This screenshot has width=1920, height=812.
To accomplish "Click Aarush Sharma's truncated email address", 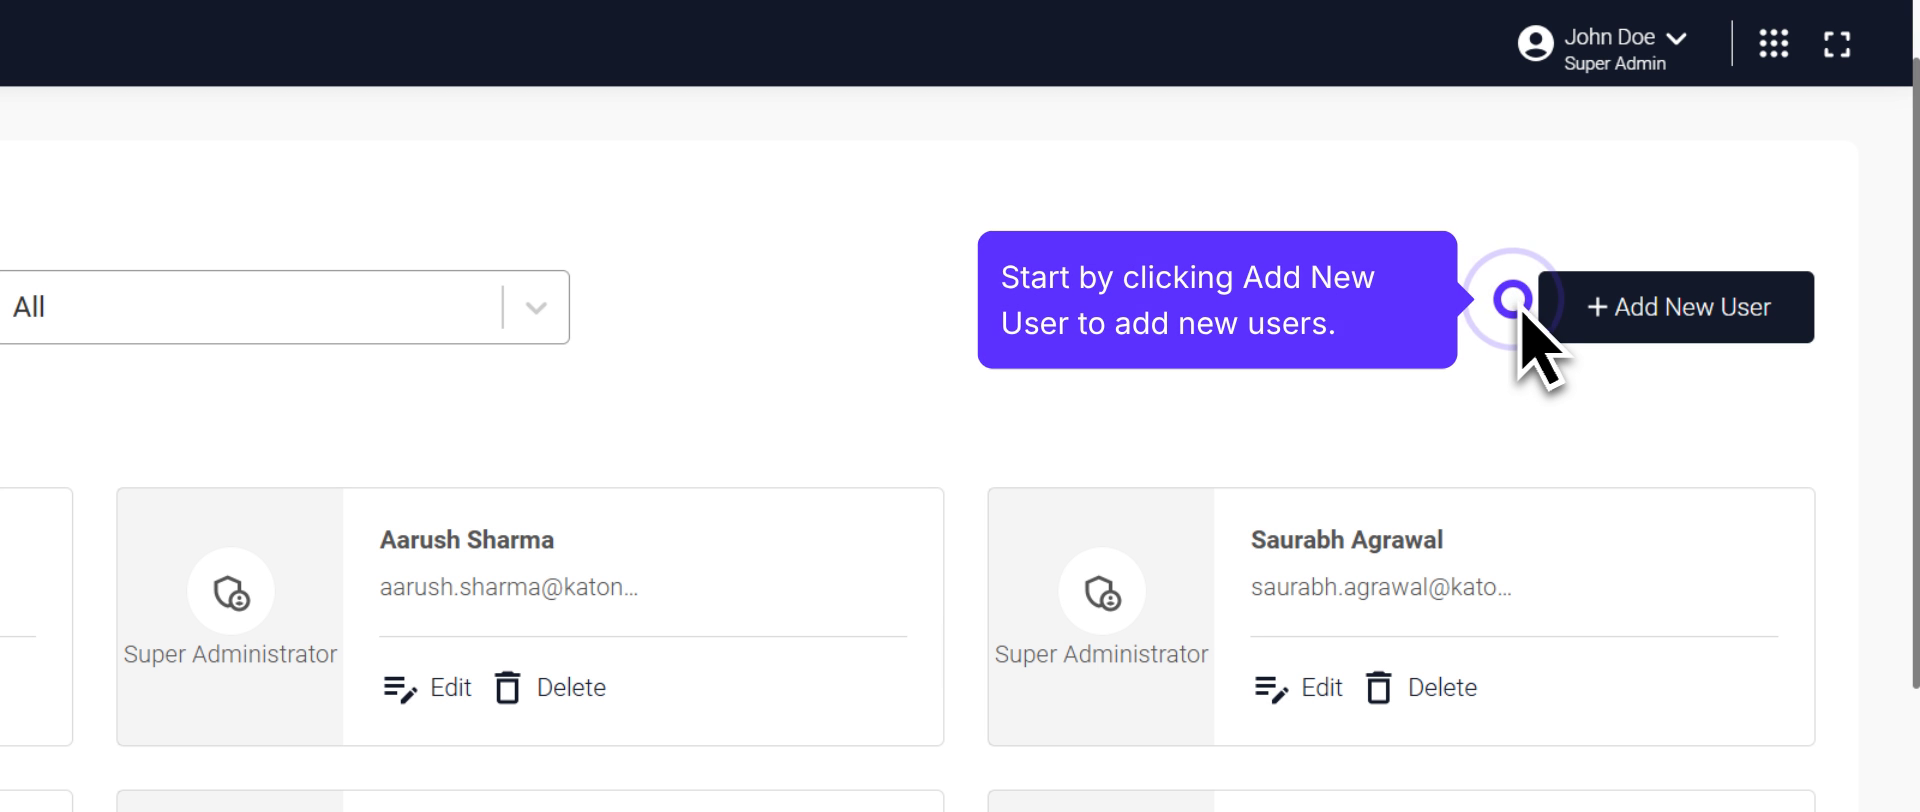I will [508, 587].
